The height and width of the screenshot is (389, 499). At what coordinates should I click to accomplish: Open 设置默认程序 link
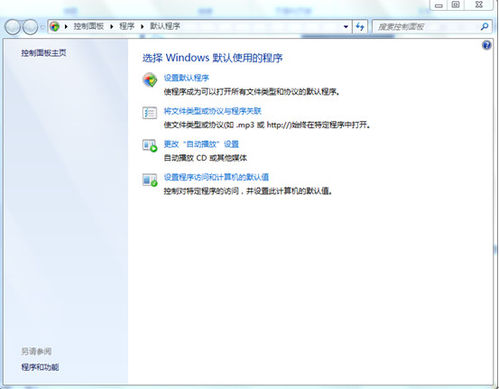tap(186, 78)
